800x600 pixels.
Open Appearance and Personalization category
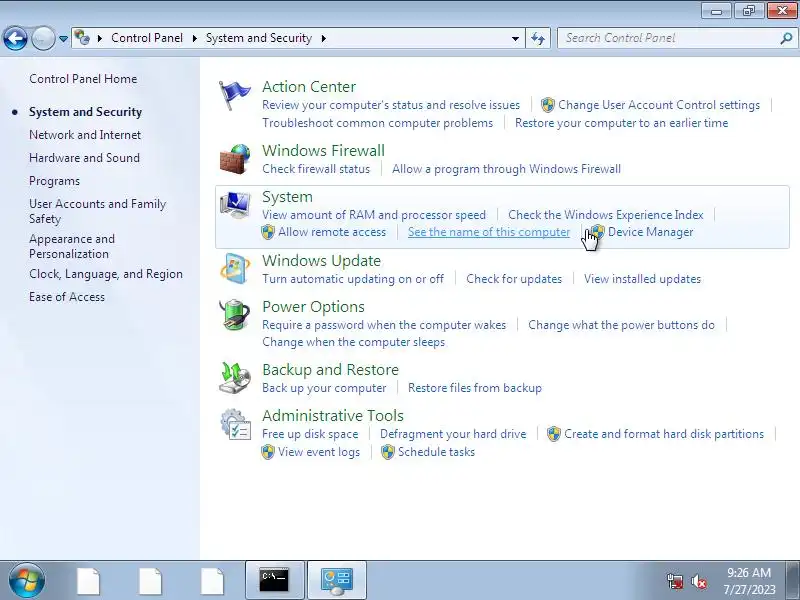[72, 246]
